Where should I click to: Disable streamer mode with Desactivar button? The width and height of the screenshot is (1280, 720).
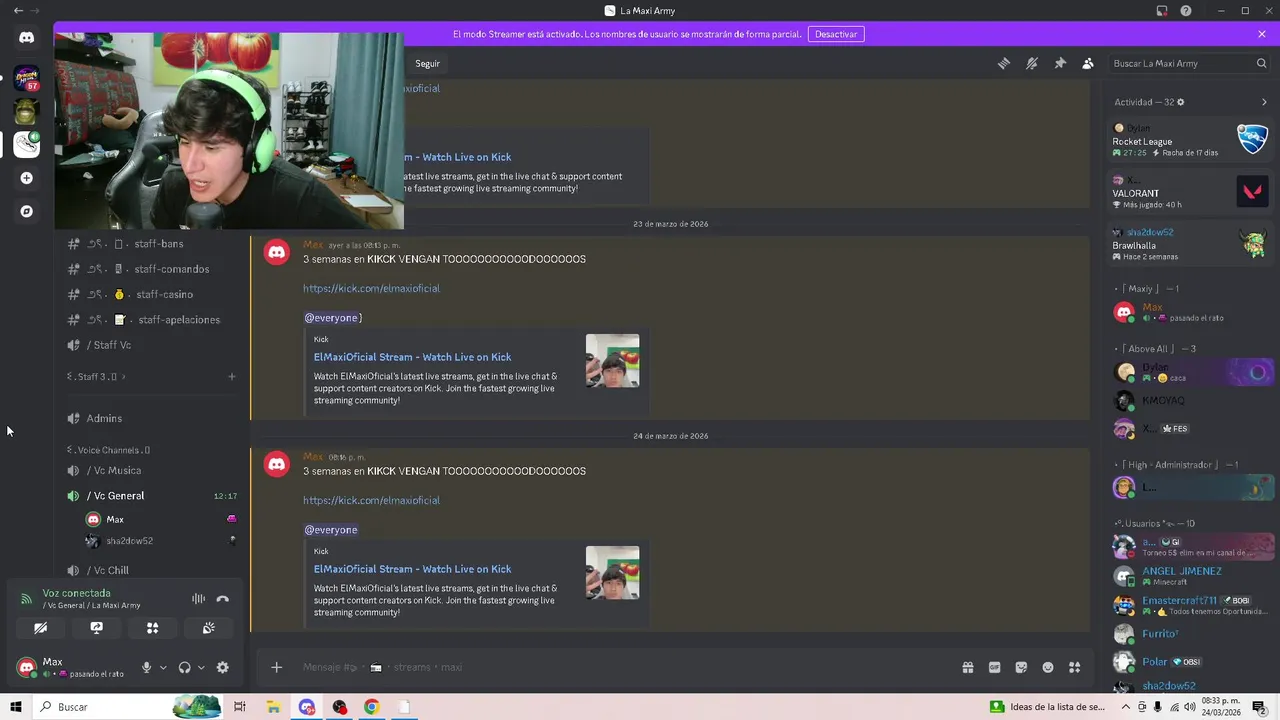836,34
